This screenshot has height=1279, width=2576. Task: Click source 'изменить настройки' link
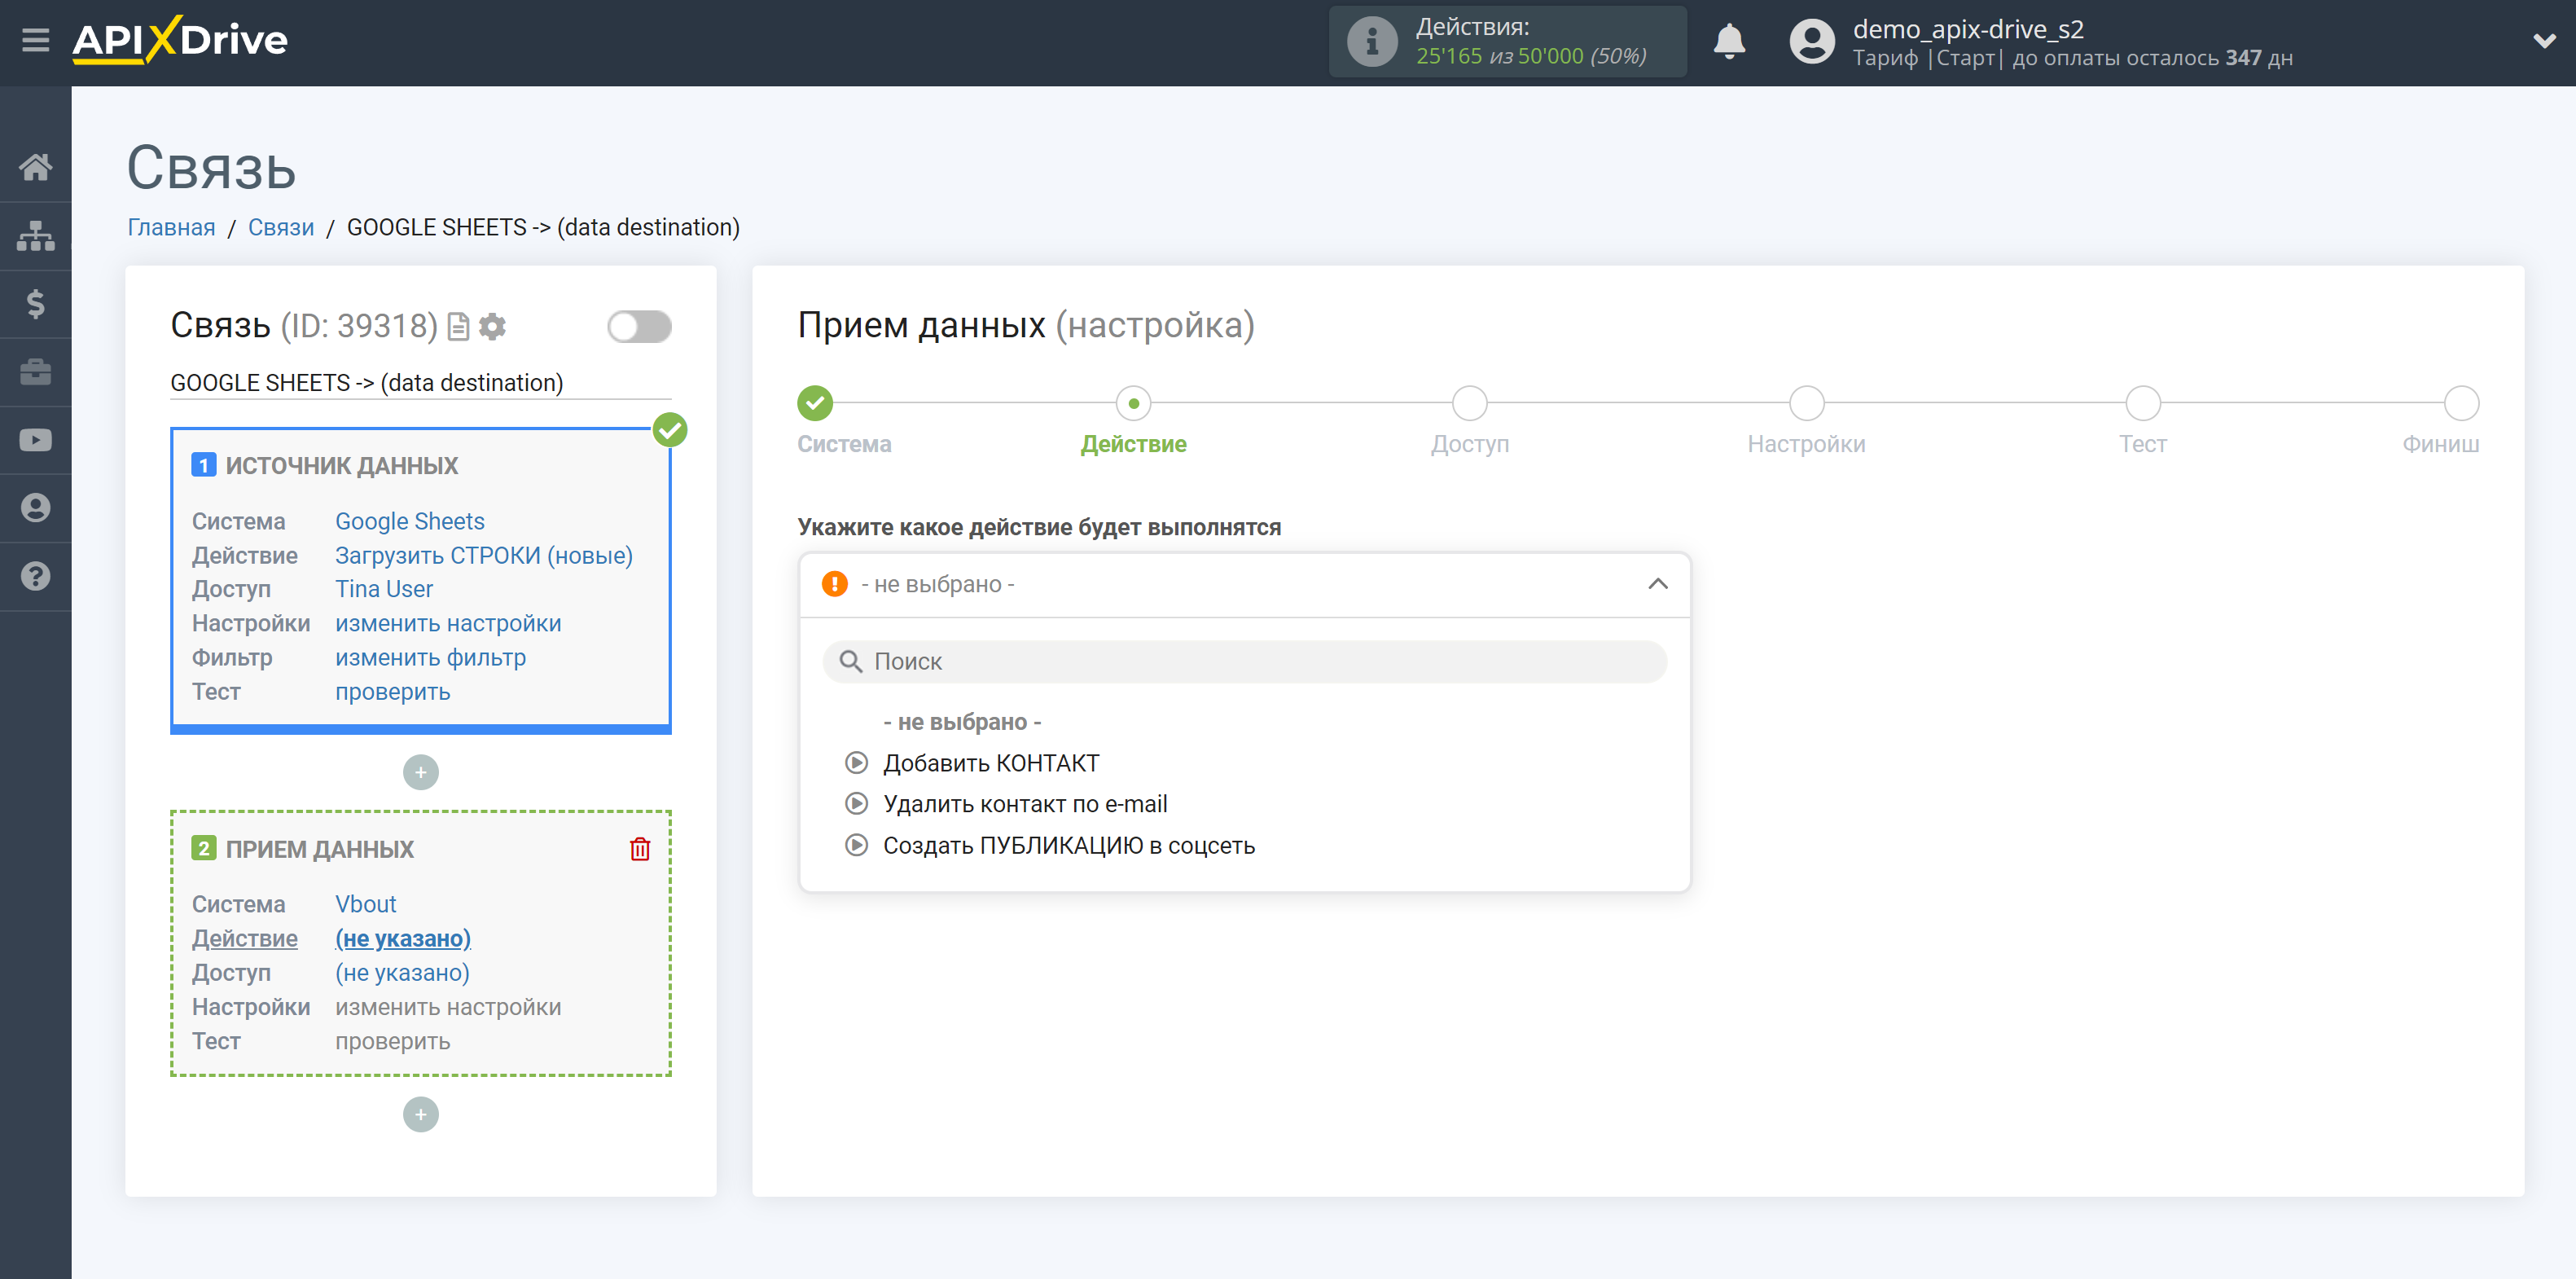tap(448, 623)
